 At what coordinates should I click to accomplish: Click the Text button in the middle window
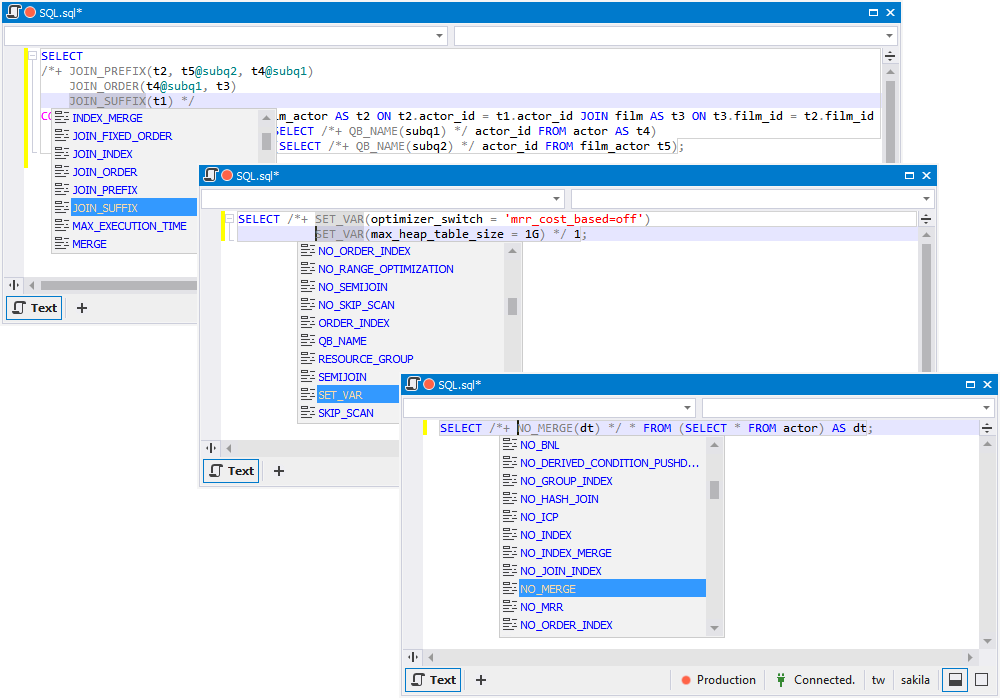click(x=230, y=471)
